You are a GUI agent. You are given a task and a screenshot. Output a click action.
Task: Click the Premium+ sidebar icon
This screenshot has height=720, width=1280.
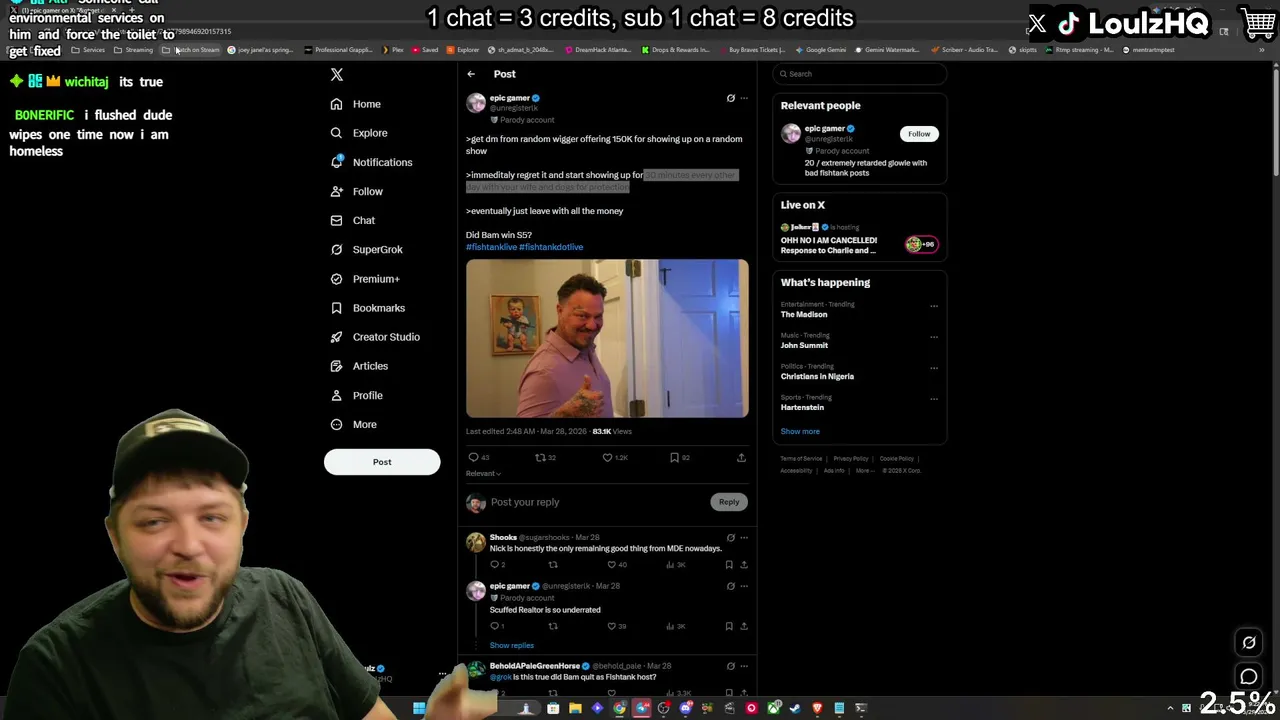[x=336, y=279]
